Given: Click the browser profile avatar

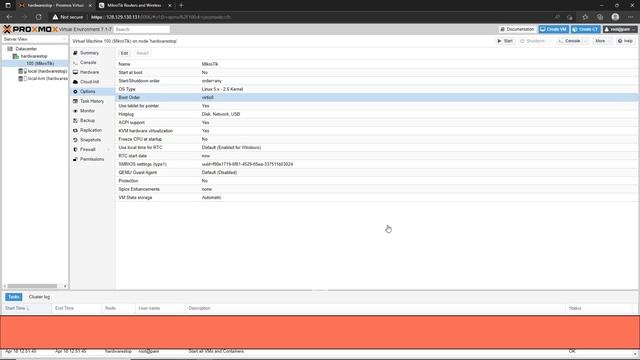Looking at the screenshot, I should (615, 17).
